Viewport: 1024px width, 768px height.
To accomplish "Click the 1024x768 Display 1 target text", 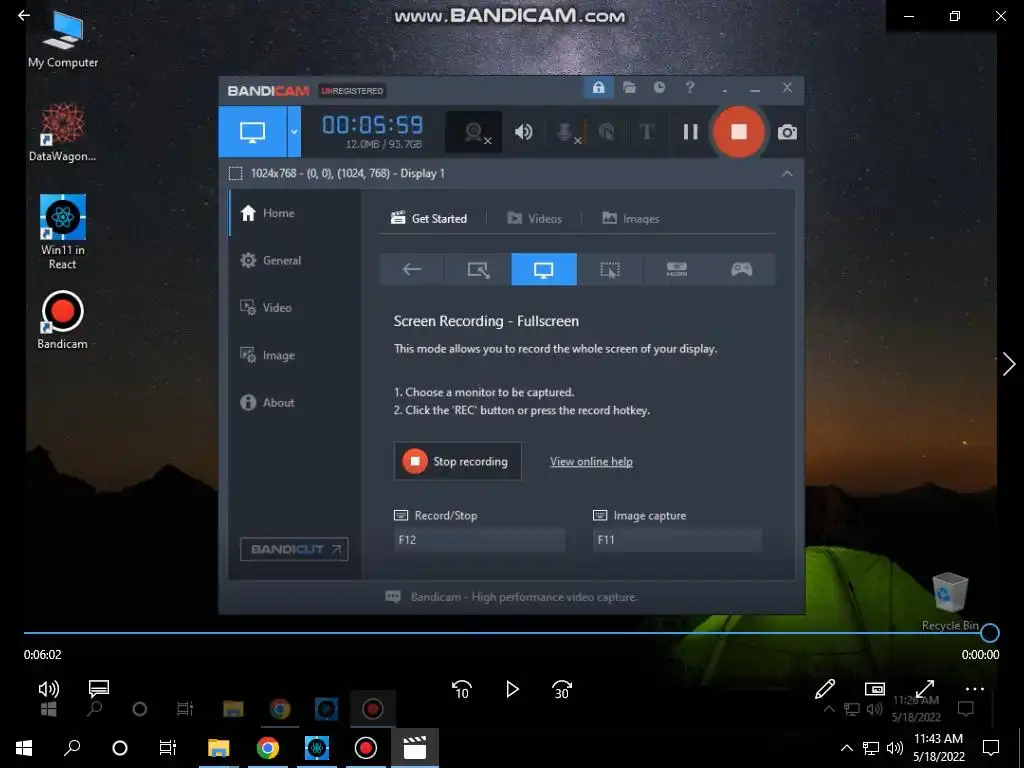I will [x=347, y=174].
